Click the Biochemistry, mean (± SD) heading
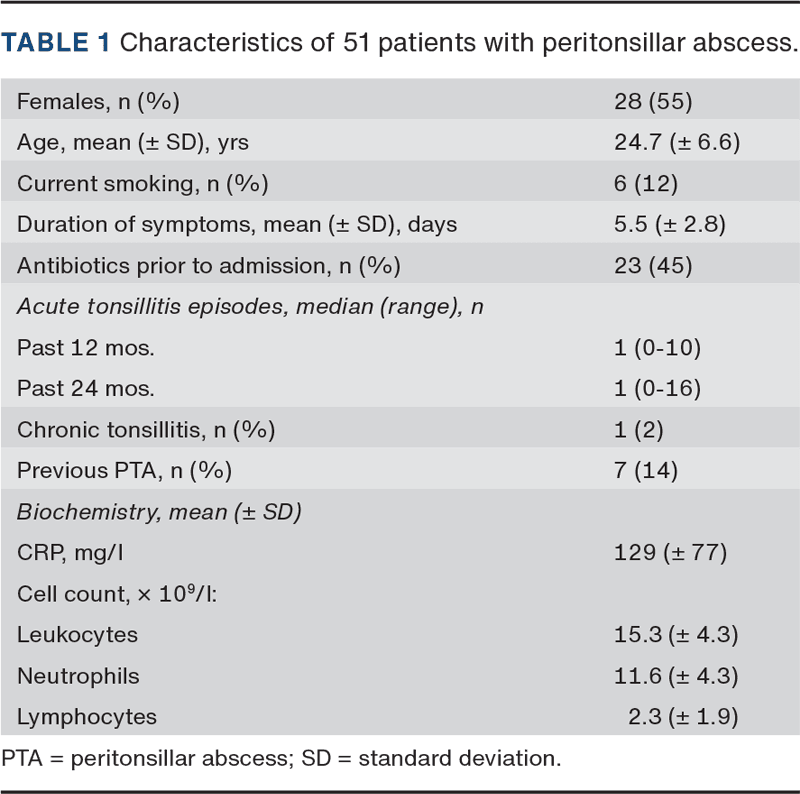 (160, 512)
